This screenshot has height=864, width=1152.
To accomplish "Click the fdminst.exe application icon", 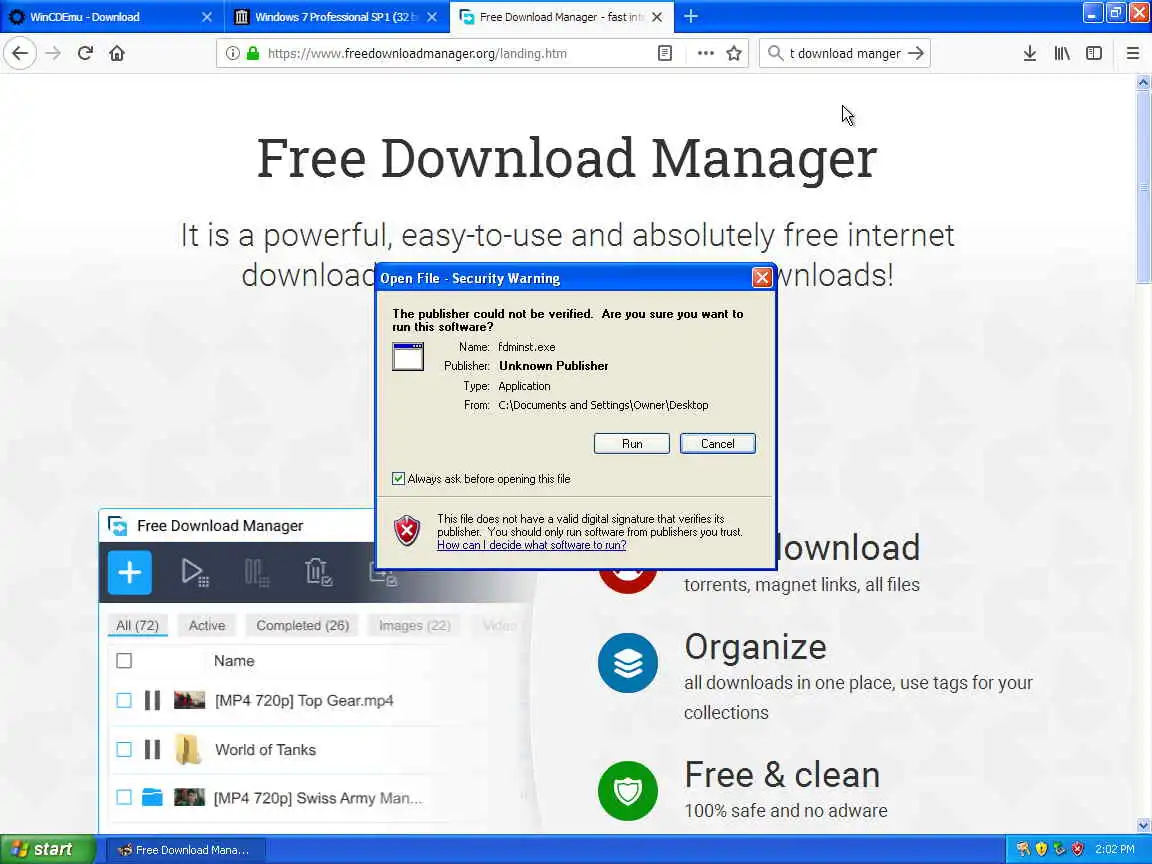I will click(x=408, y=356).
